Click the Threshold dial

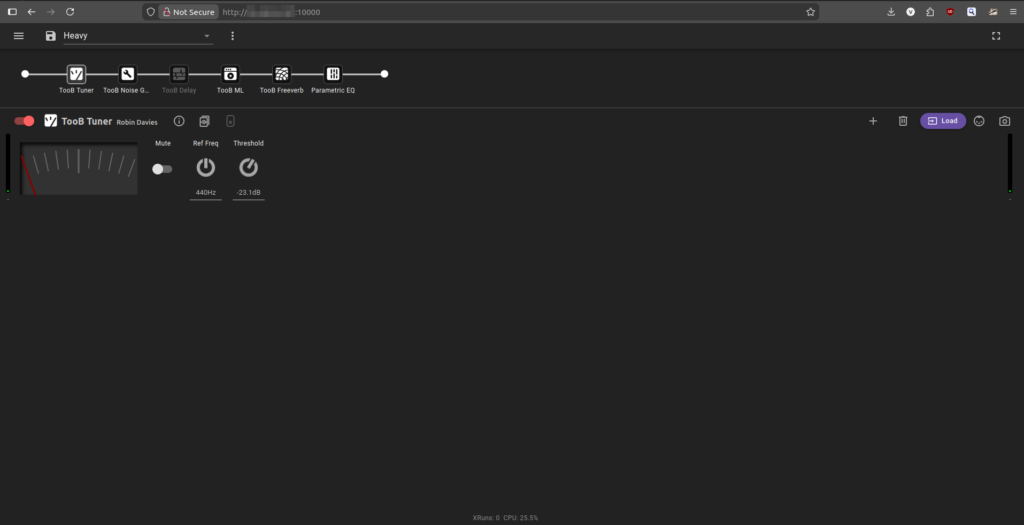pyautogui.click(x=248, y=167)
